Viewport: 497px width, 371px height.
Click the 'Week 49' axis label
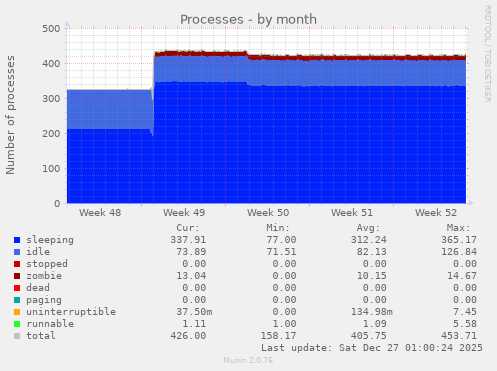click(184, 213)
